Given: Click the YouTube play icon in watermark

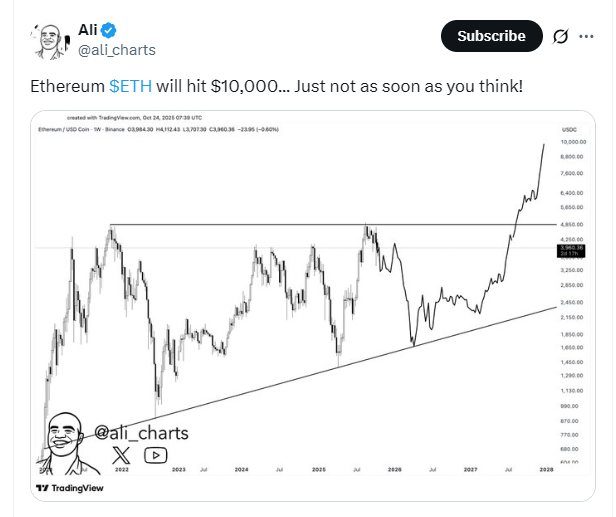Looking at the screenshot, I should [x=155, y=455].
